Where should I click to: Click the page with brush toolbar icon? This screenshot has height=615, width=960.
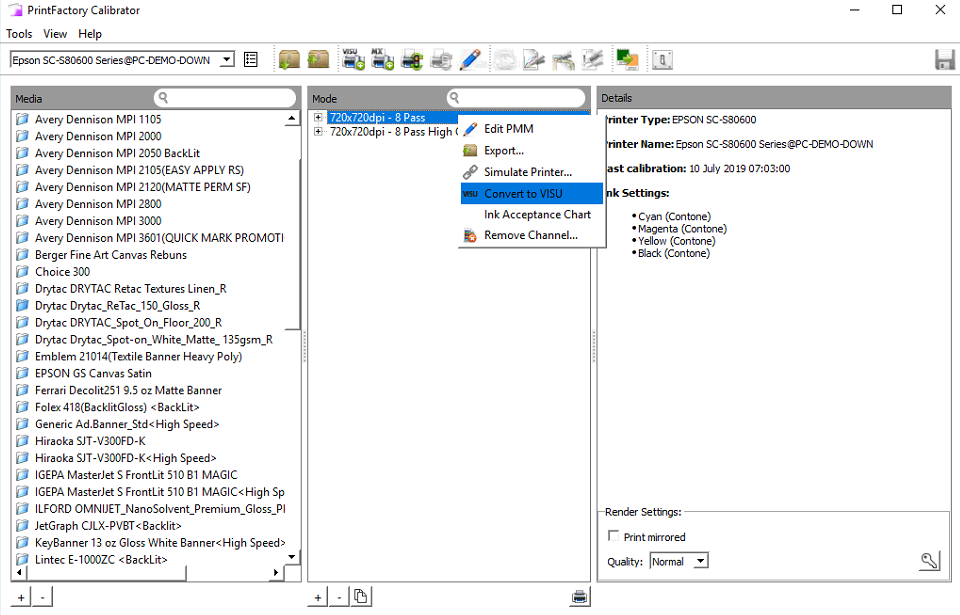534,59
